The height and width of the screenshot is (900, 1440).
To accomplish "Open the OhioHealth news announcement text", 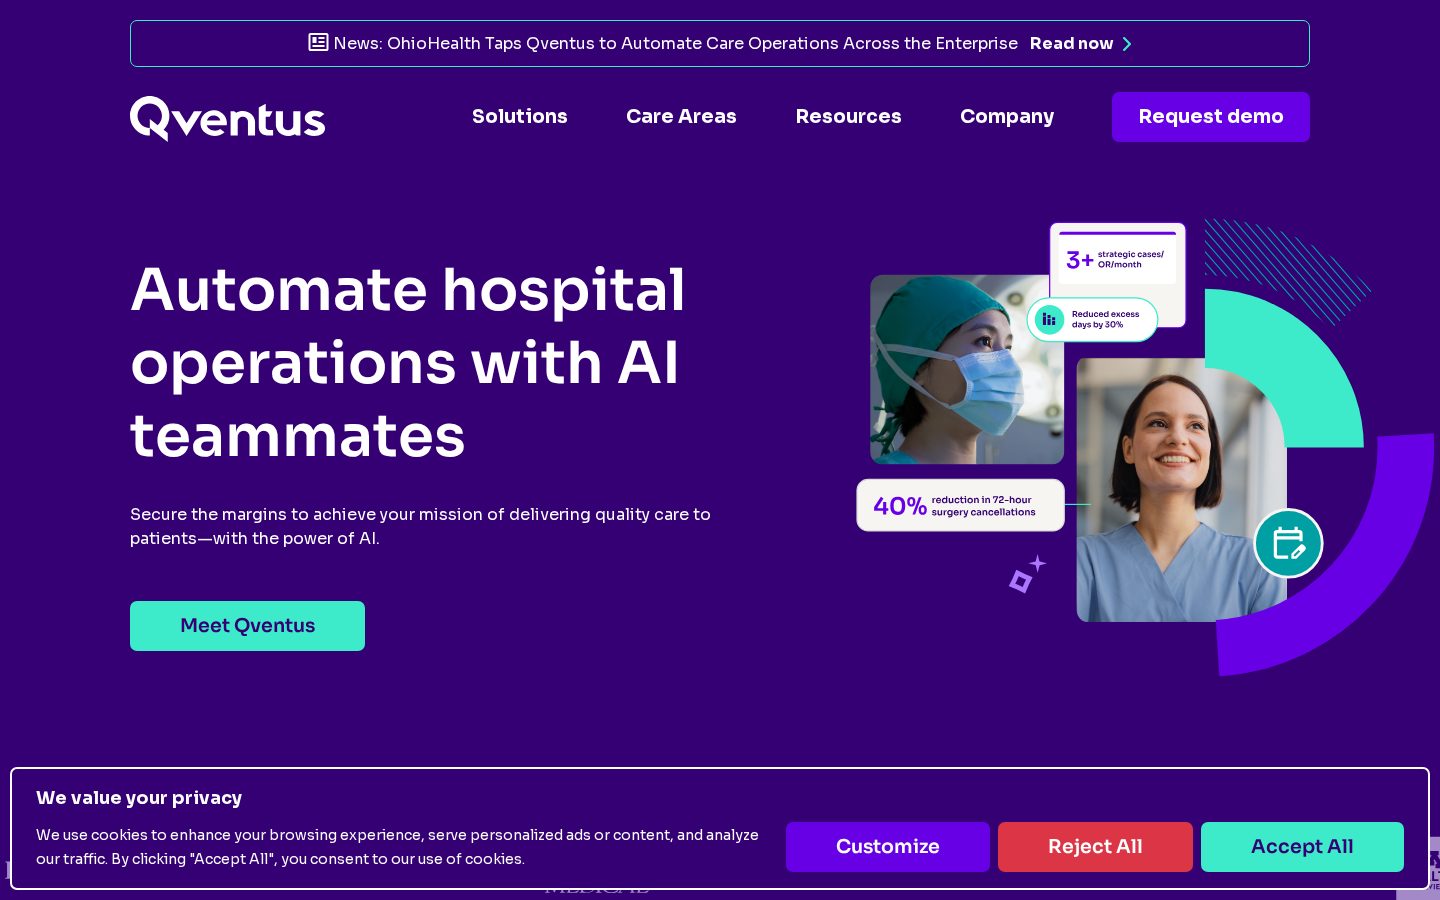I will [x=675, y=43].
